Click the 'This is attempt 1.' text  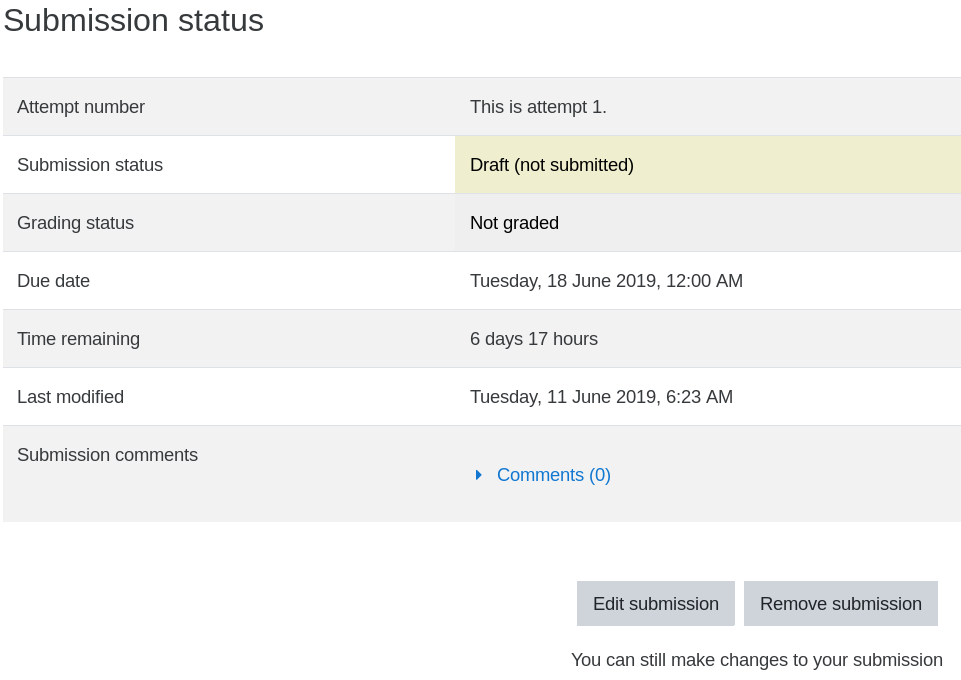538,107
